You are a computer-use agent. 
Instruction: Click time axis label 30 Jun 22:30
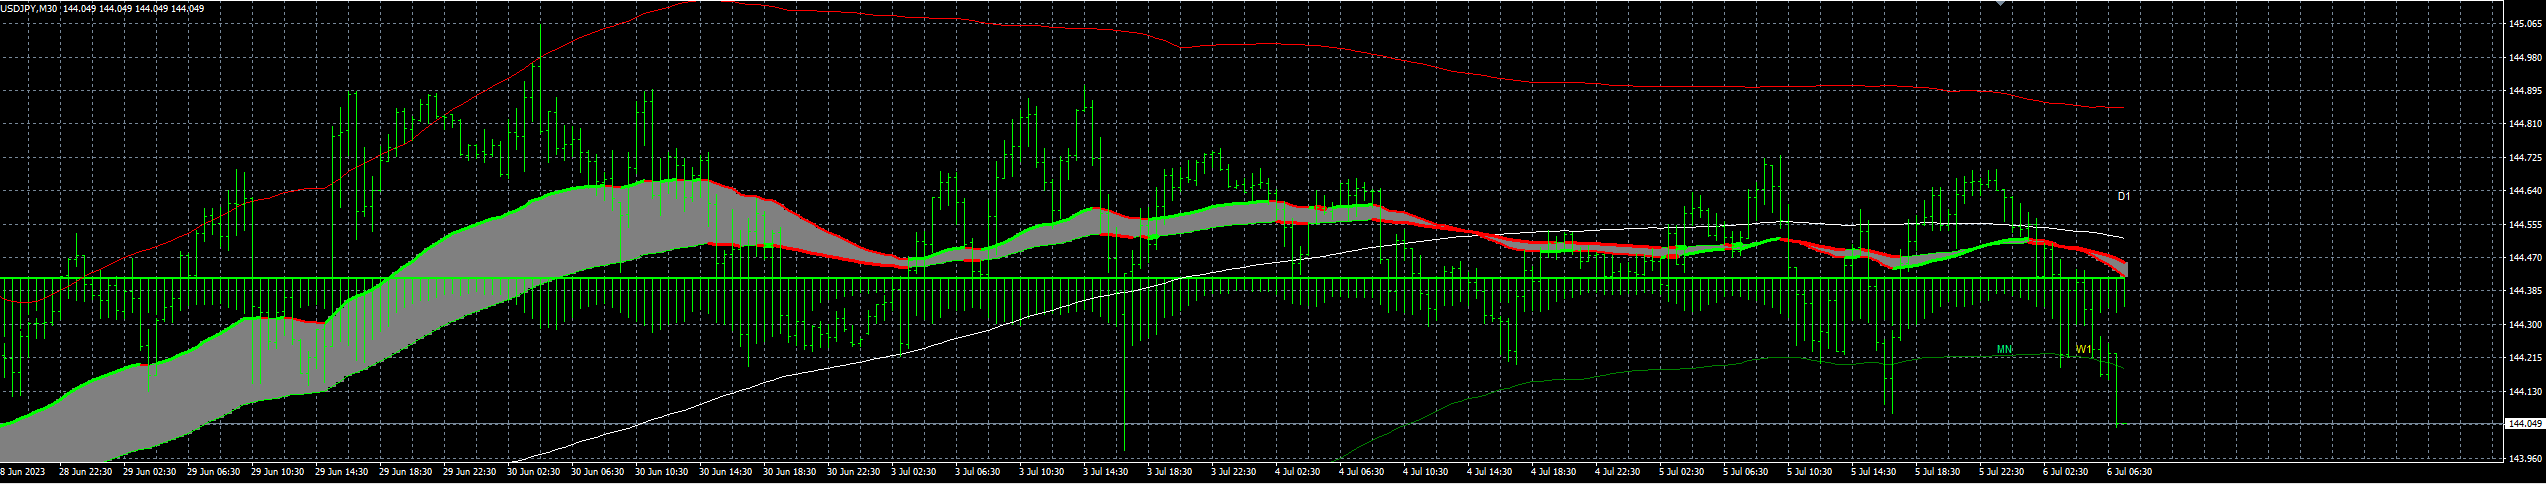(x=853, y=471)
